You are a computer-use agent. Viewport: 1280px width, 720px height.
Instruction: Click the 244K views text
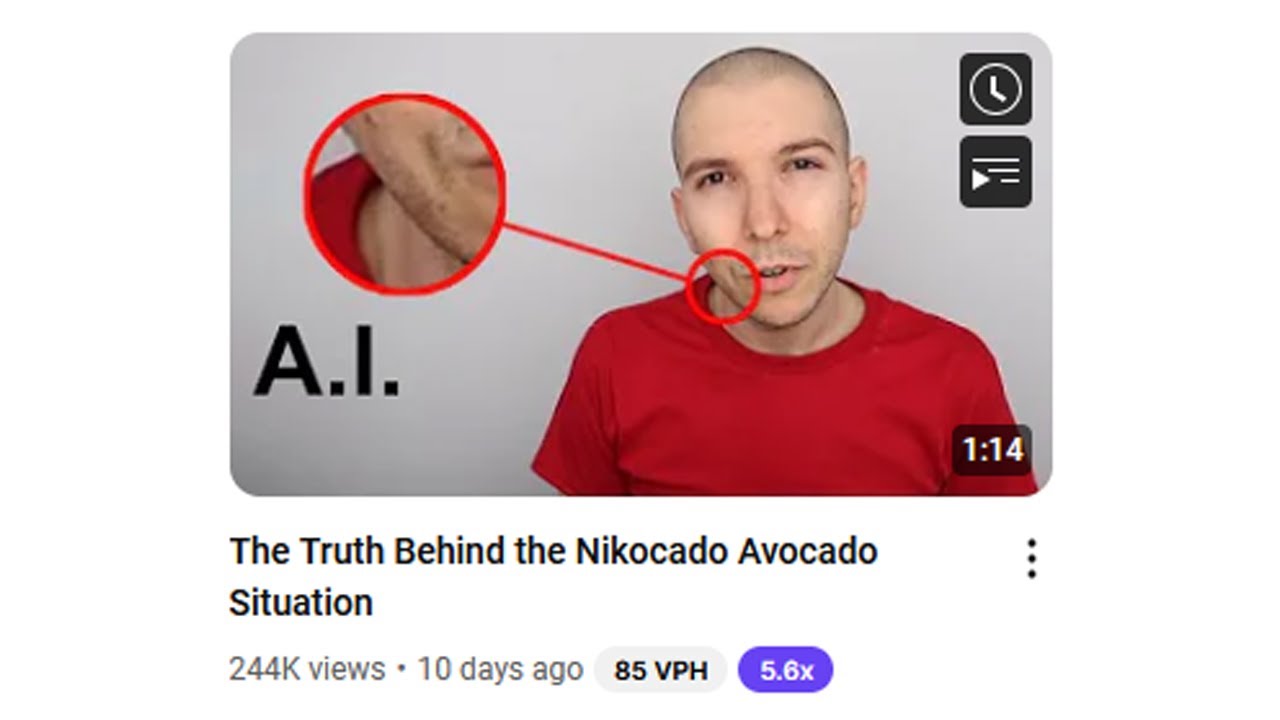click(307, 668)
